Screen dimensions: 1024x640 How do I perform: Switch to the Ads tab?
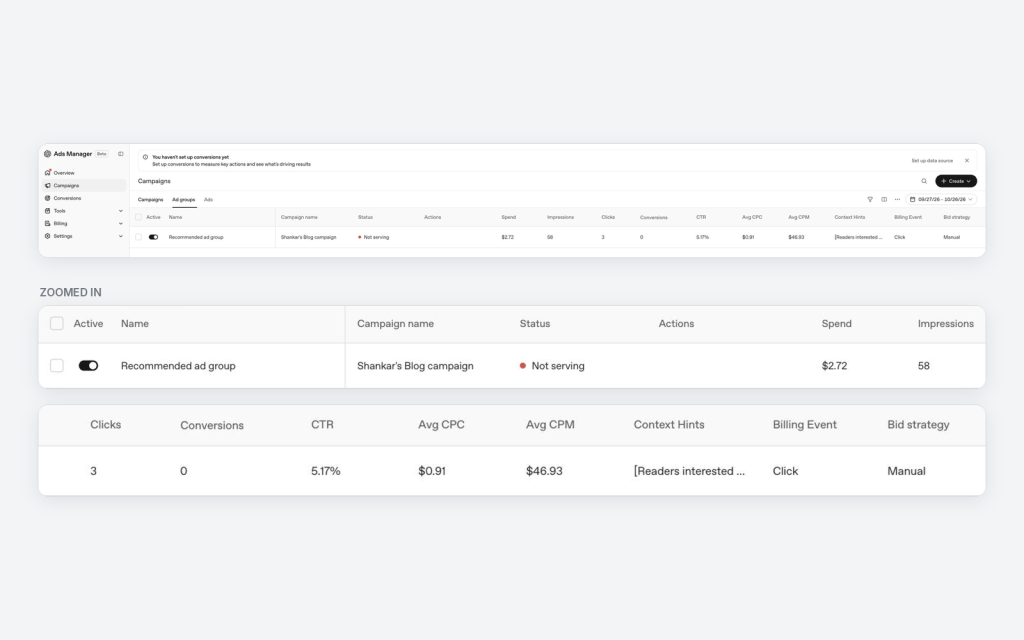pos(208,200)
